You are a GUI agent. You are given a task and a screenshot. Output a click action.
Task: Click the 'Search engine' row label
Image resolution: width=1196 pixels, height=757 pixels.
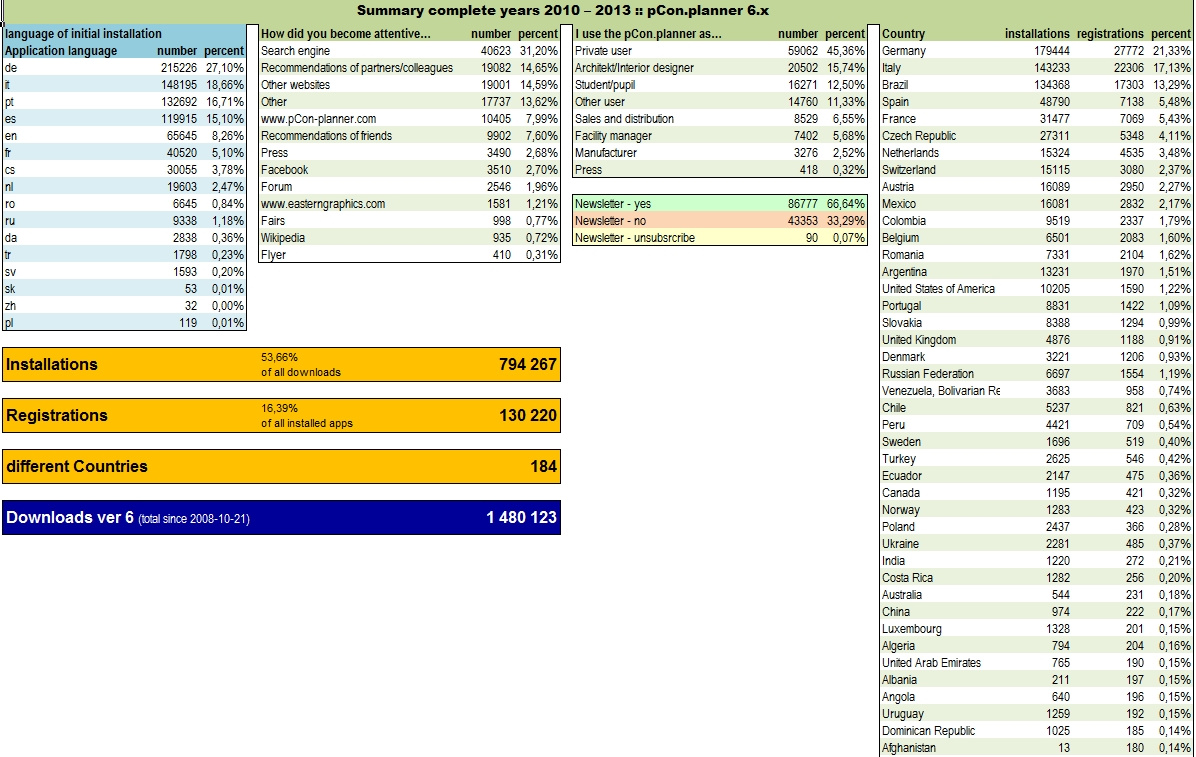click(295, 51)
